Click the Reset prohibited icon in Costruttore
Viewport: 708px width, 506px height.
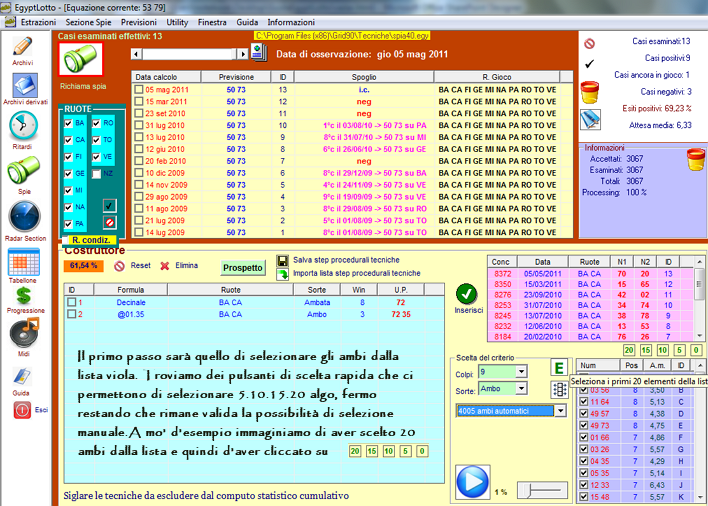(119, 266)
